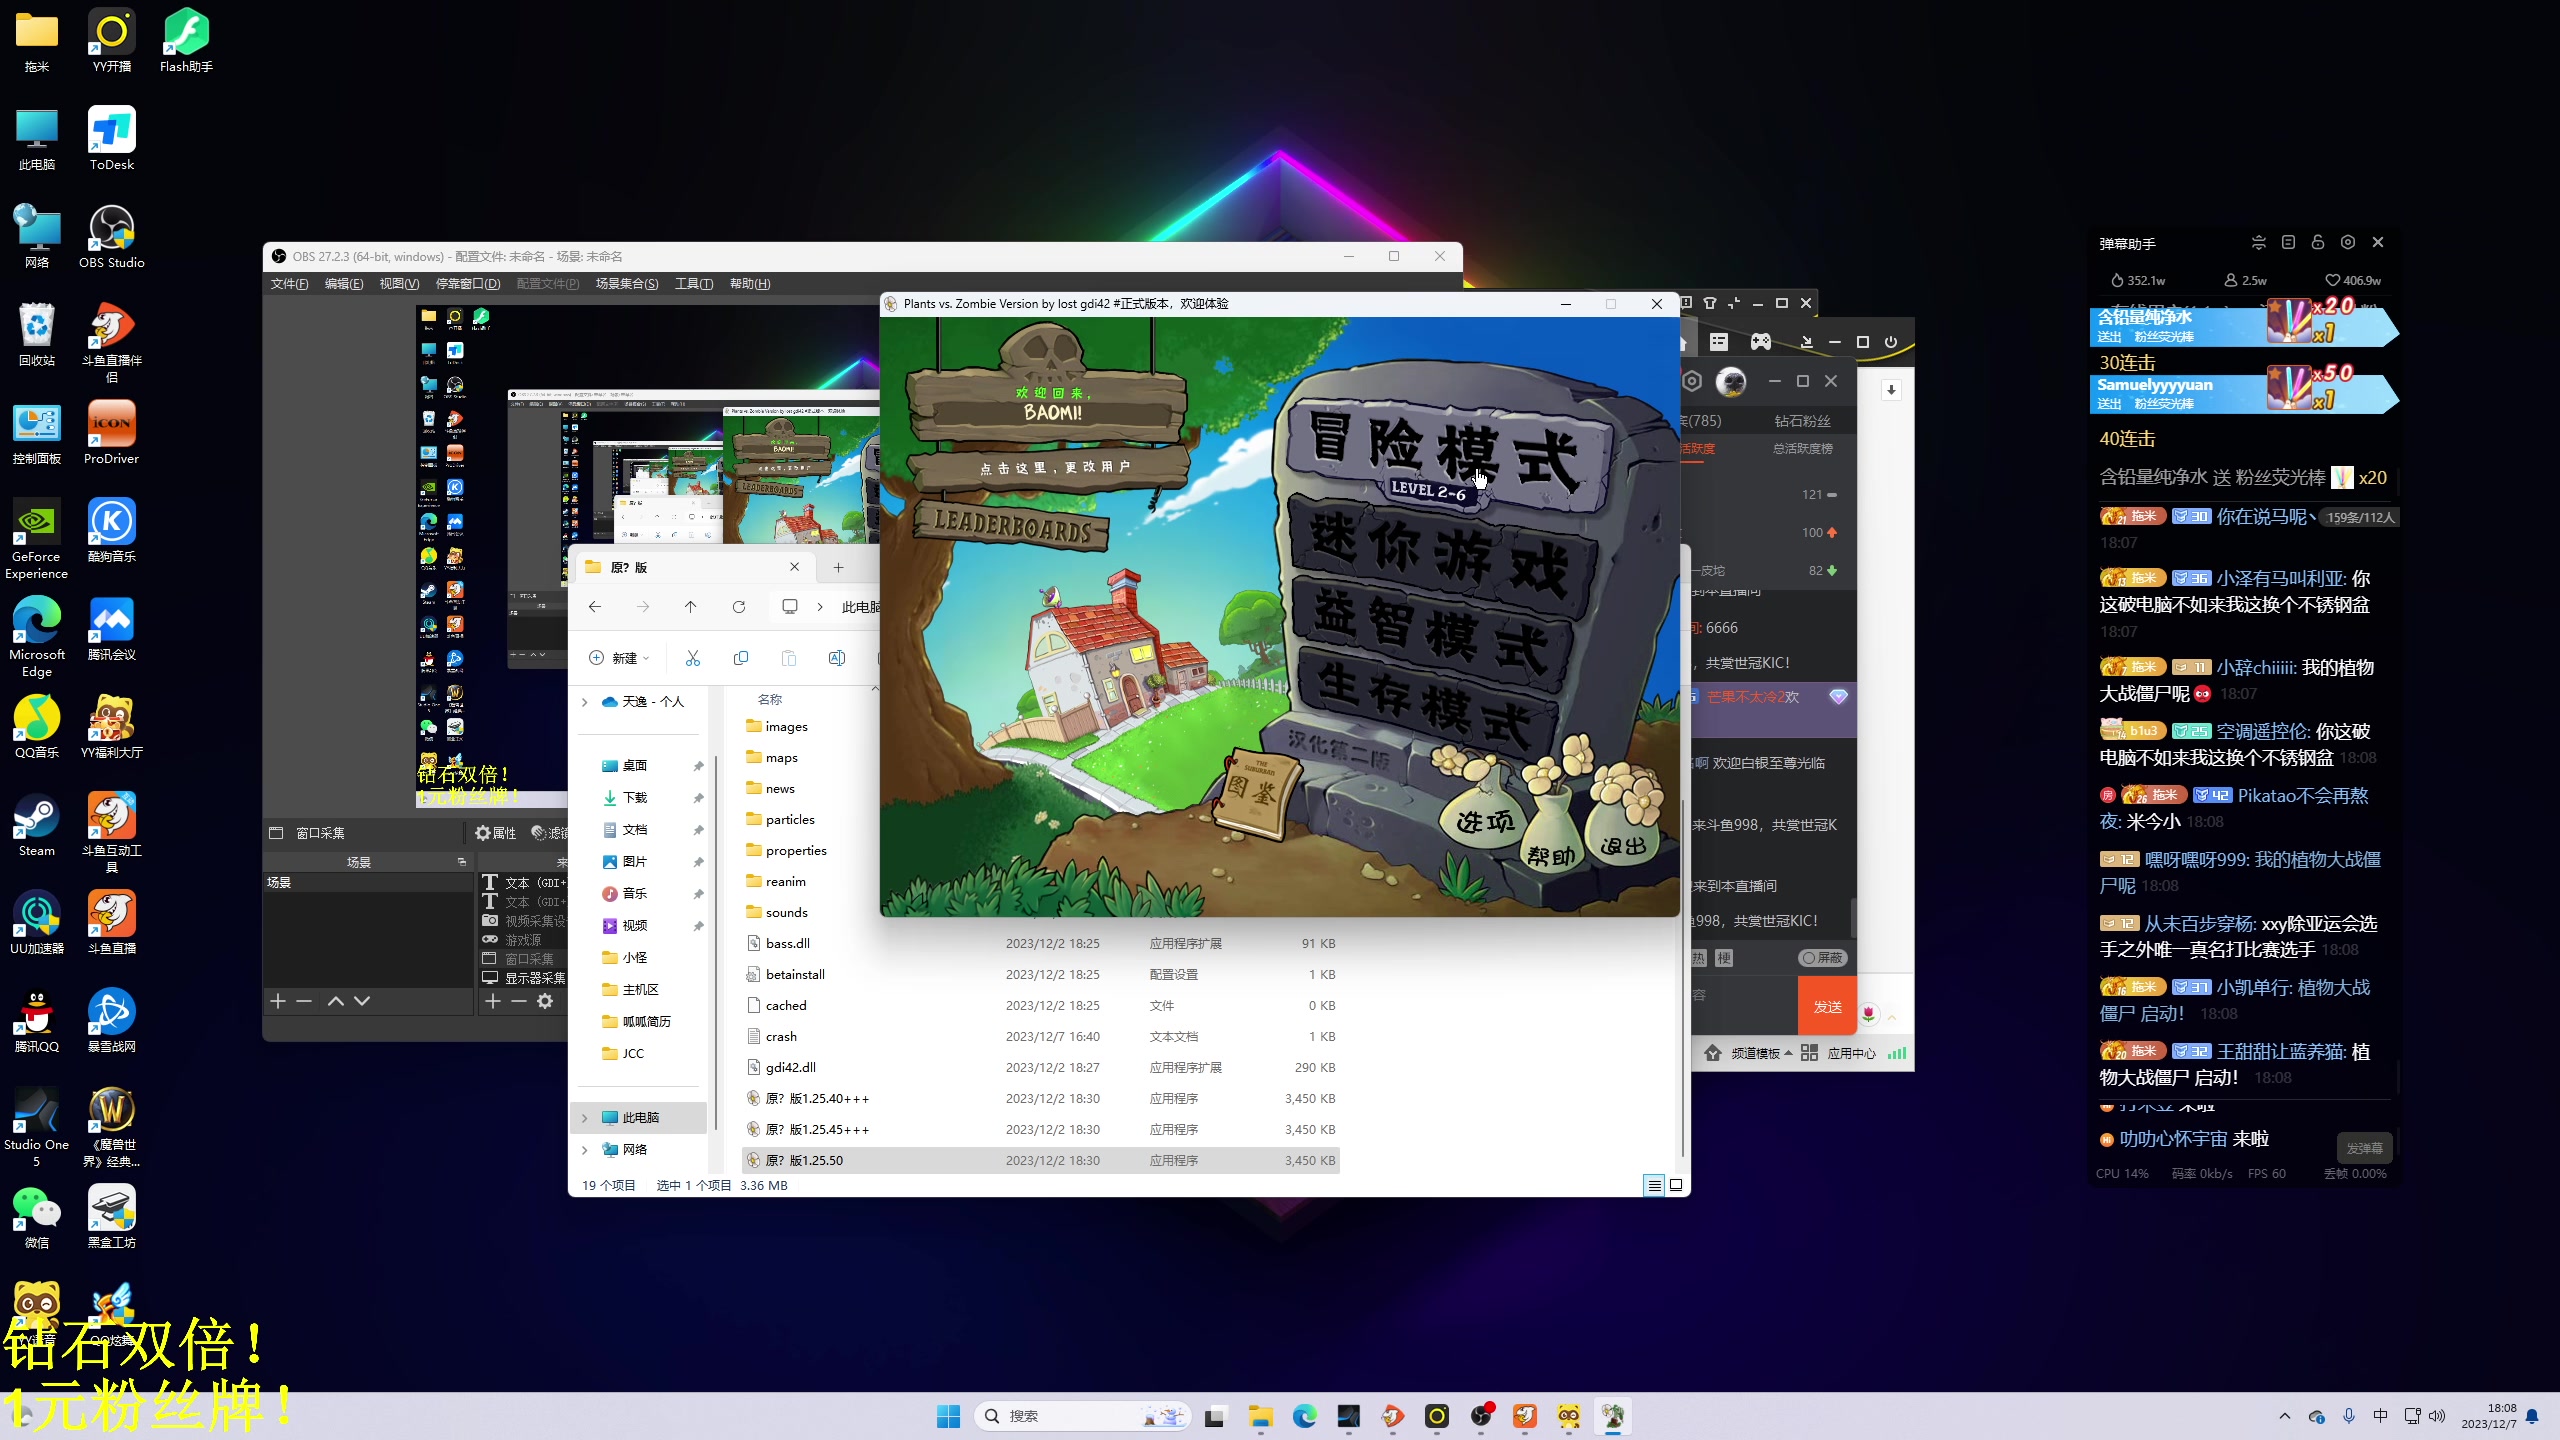Viewport: 2560px width, 1440px height.
Task: Open Microsoft Edge from the taskbar
Action: [x=1304, y=1416]
